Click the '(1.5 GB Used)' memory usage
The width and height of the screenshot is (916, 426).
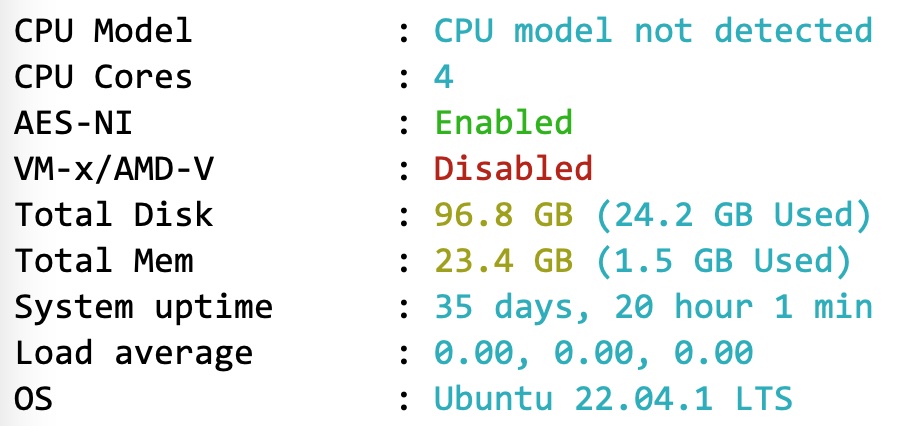(723, 261)
